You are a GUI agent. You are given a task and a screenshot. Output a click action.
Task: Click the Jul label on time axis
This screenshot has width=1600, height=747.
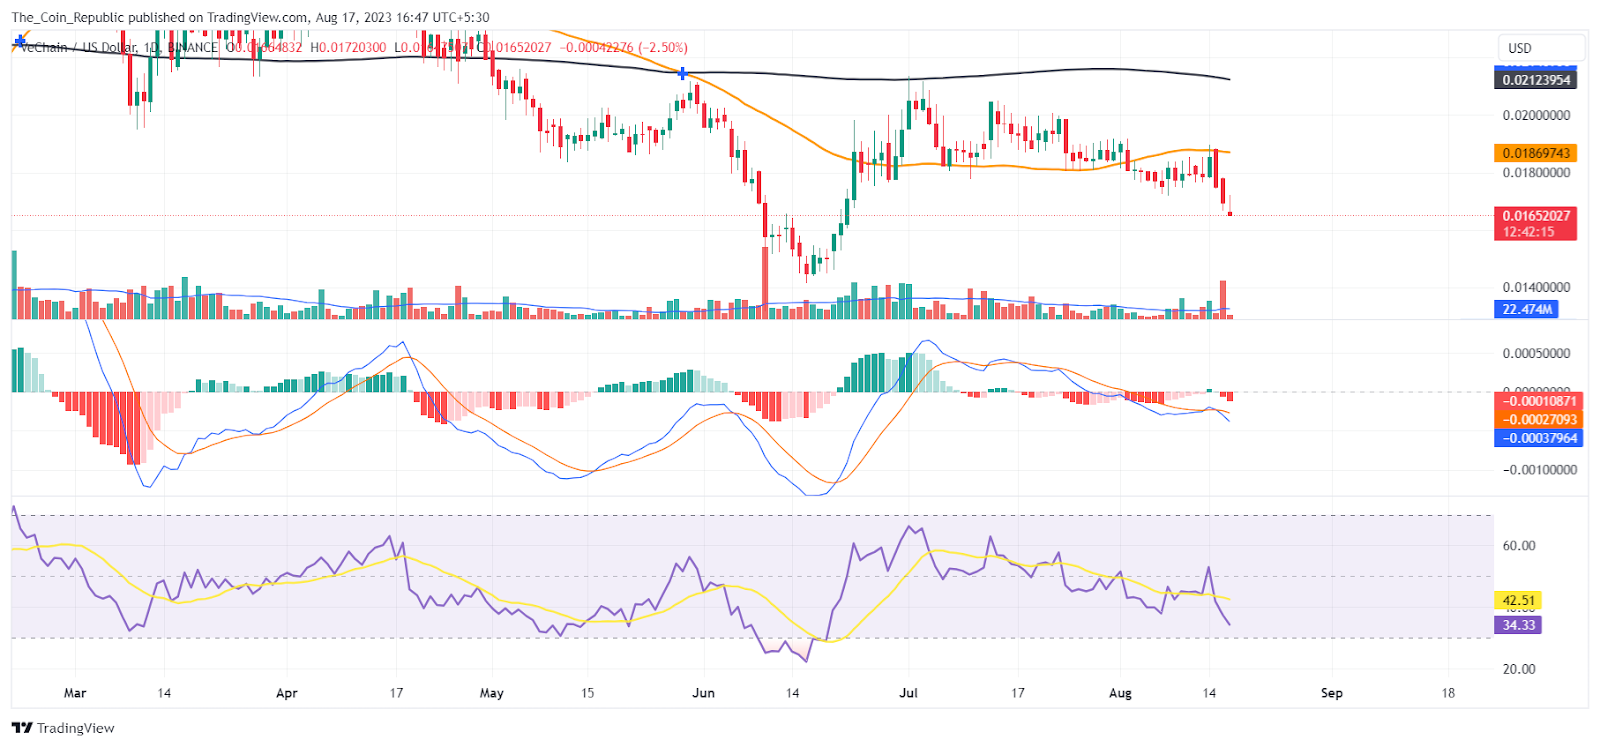(x=909, y=693)
